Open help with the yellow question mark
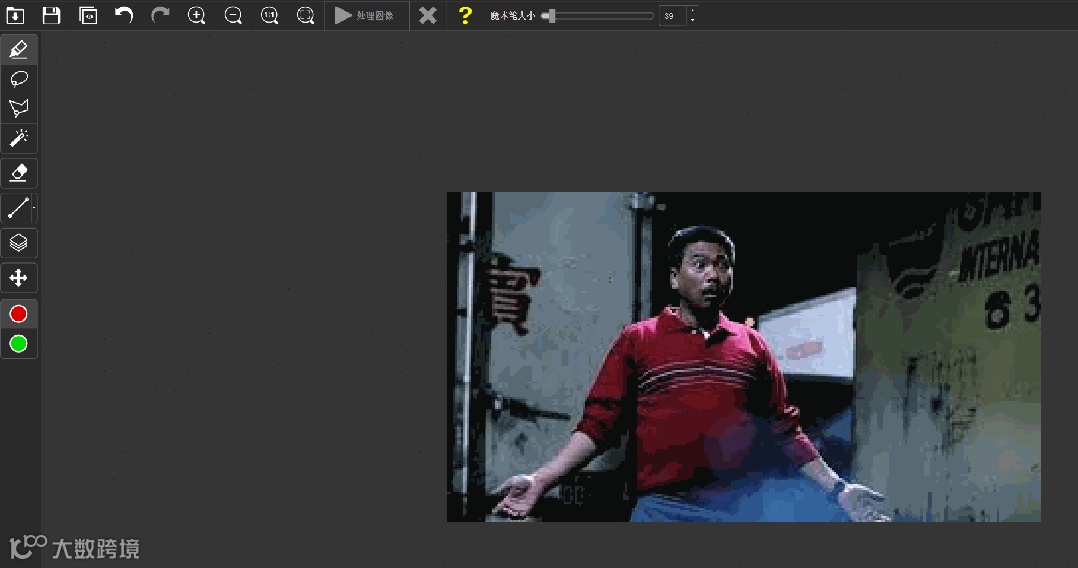 tap(465, 15)
